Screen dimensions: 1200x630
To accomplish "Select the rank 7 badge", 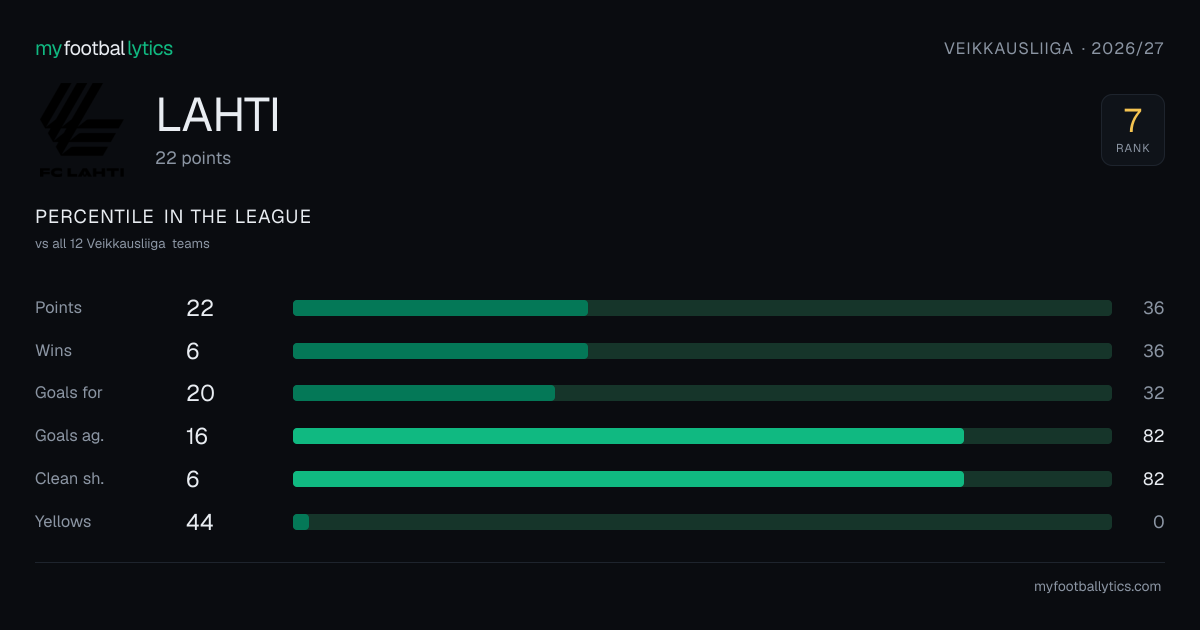I will (x=1132, y=130).
